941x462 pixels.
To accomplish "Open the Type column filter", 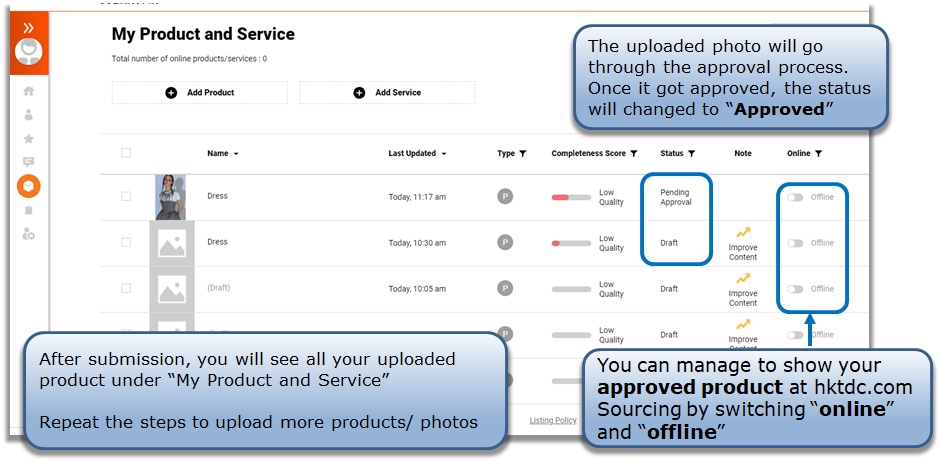I will (523, 154).
